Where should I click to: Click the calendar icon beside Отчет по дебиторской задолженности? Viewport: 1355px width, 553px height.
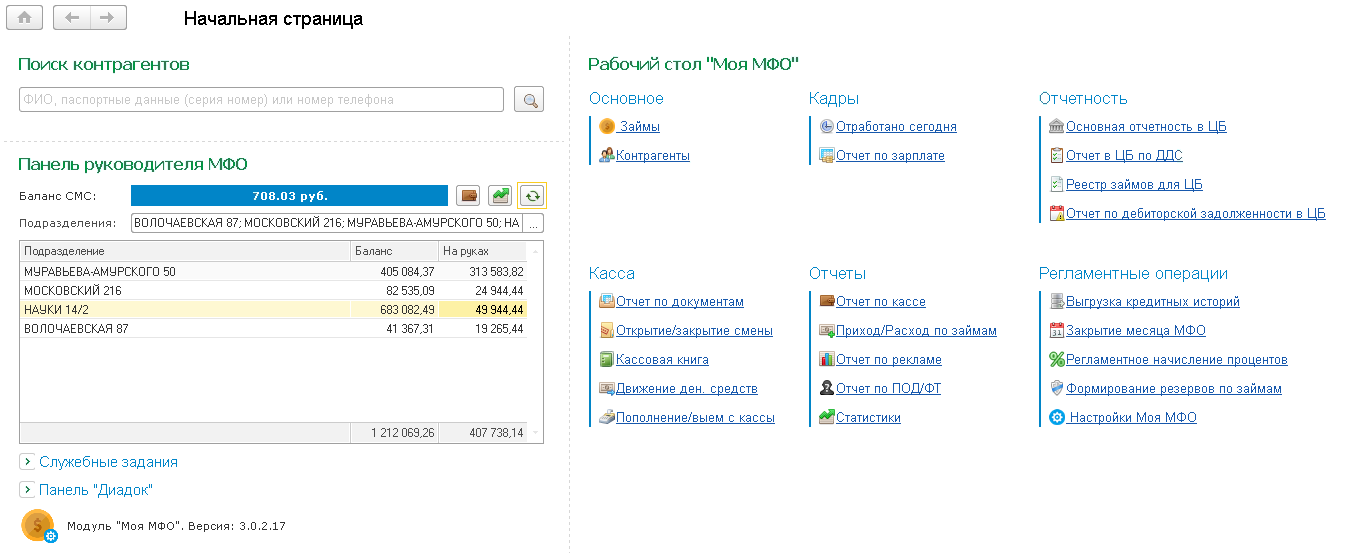(x=1057, y=213)
